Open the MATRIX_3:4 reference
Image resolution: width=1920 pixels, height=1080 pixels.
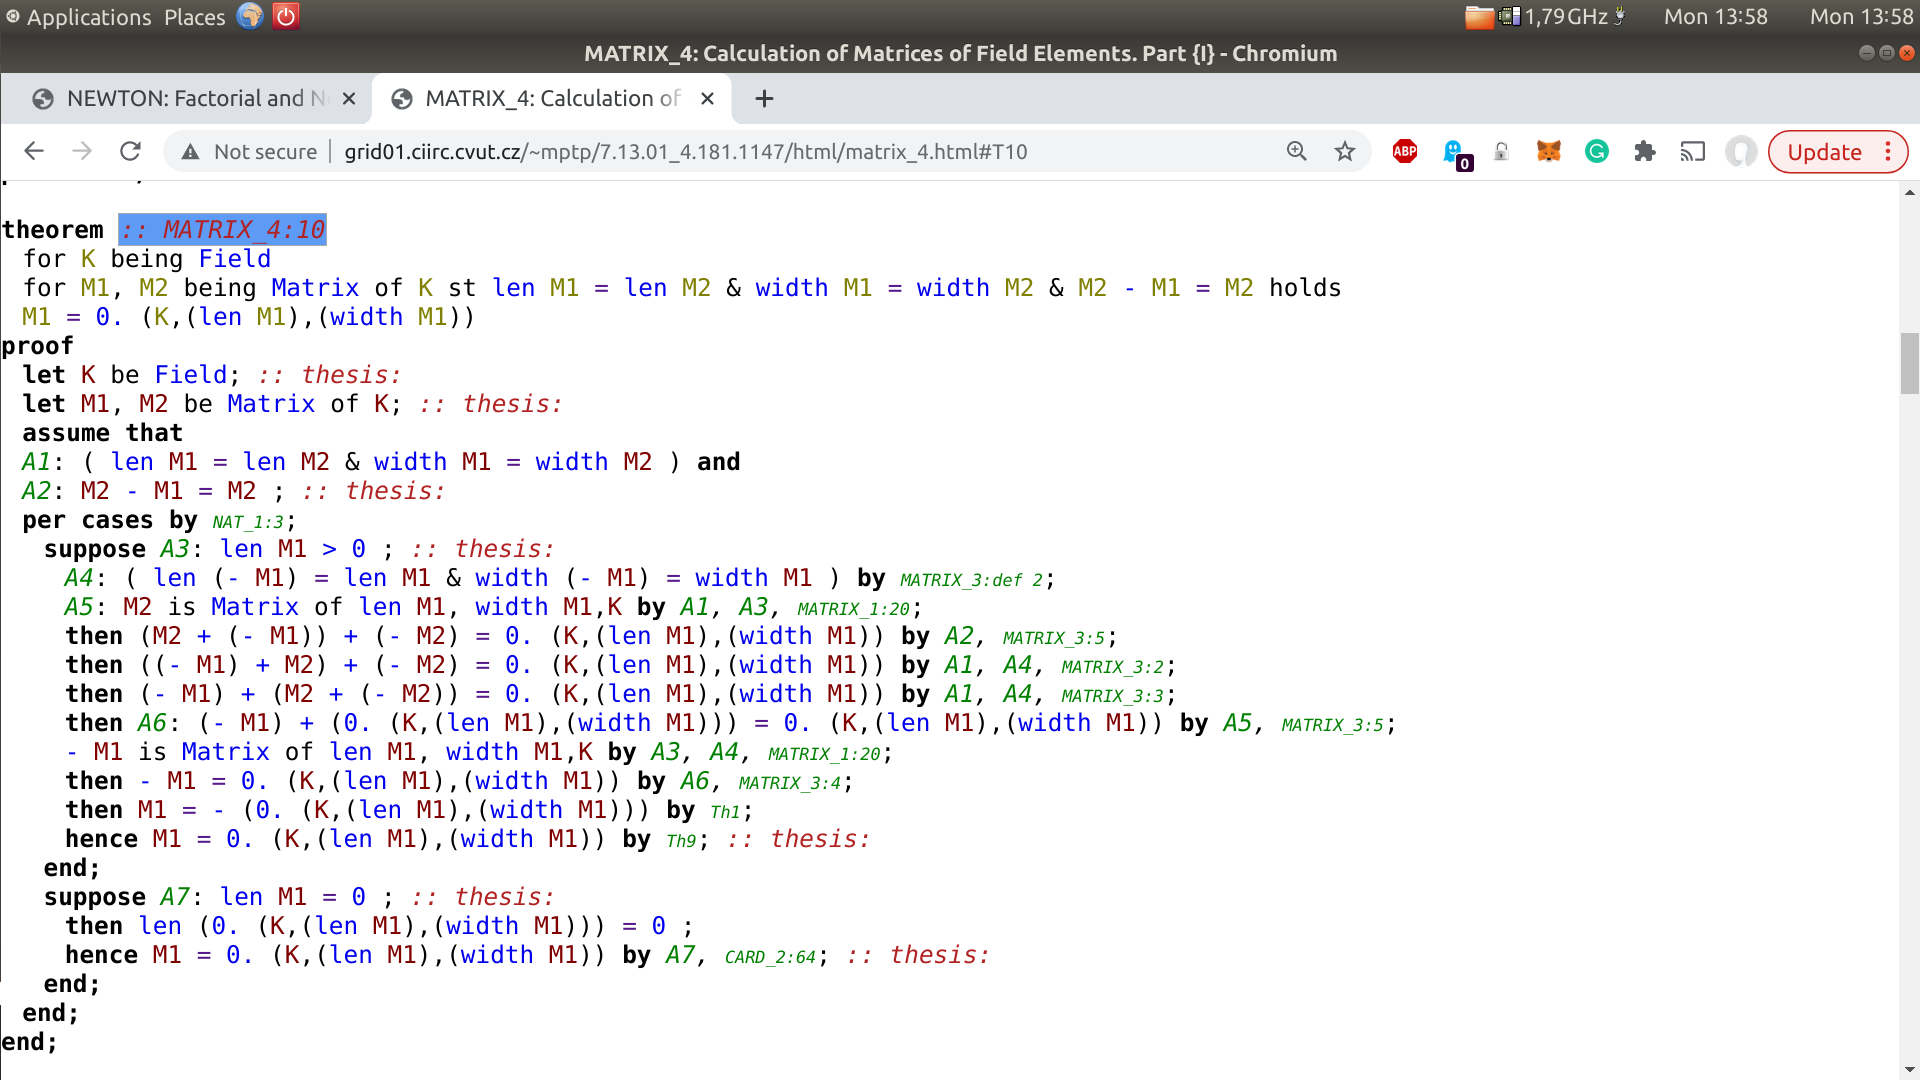tap(791, 783)
